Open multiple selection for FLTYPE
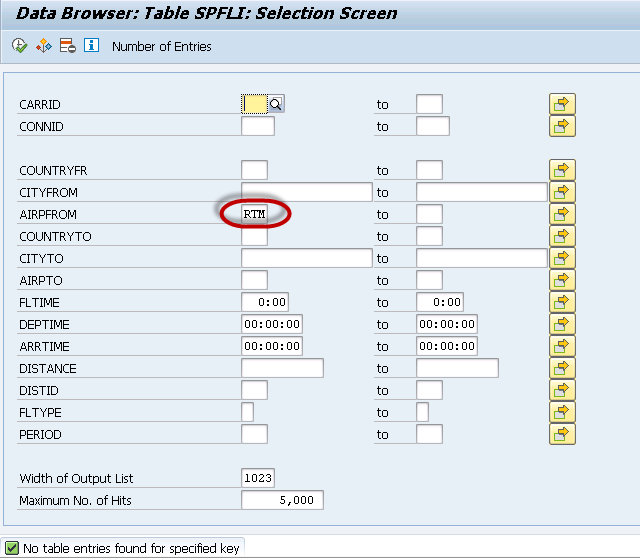Image resolution: width=640 pixels, height=558 pixels. tap(562, 413)
